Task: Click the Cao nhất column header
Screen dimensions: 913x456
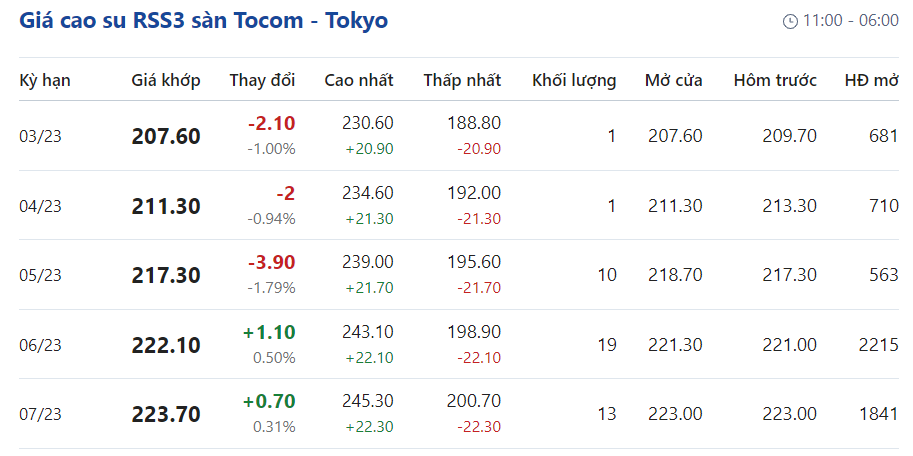Action: pyautogui.click(x=359, y=80)
